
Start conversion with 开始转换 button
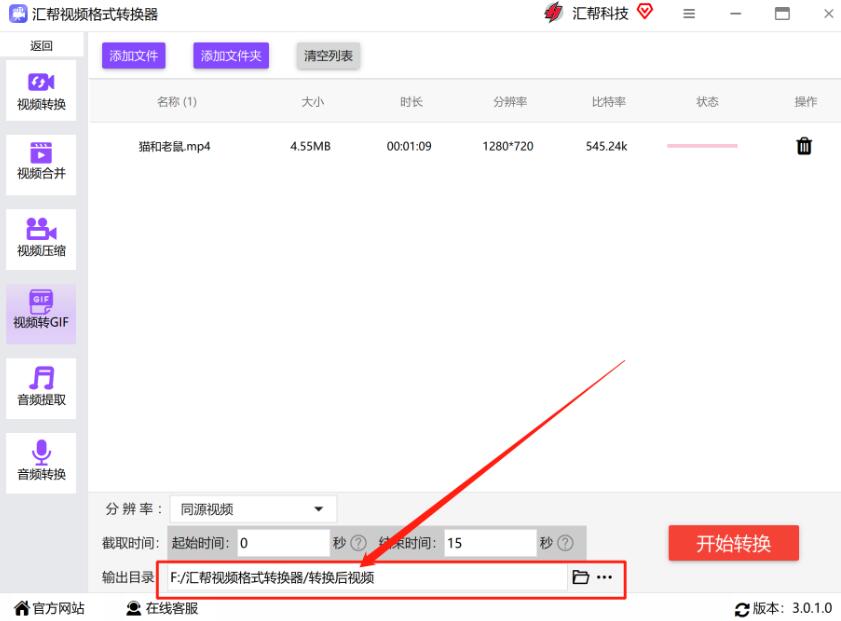[x=733, y=544]
